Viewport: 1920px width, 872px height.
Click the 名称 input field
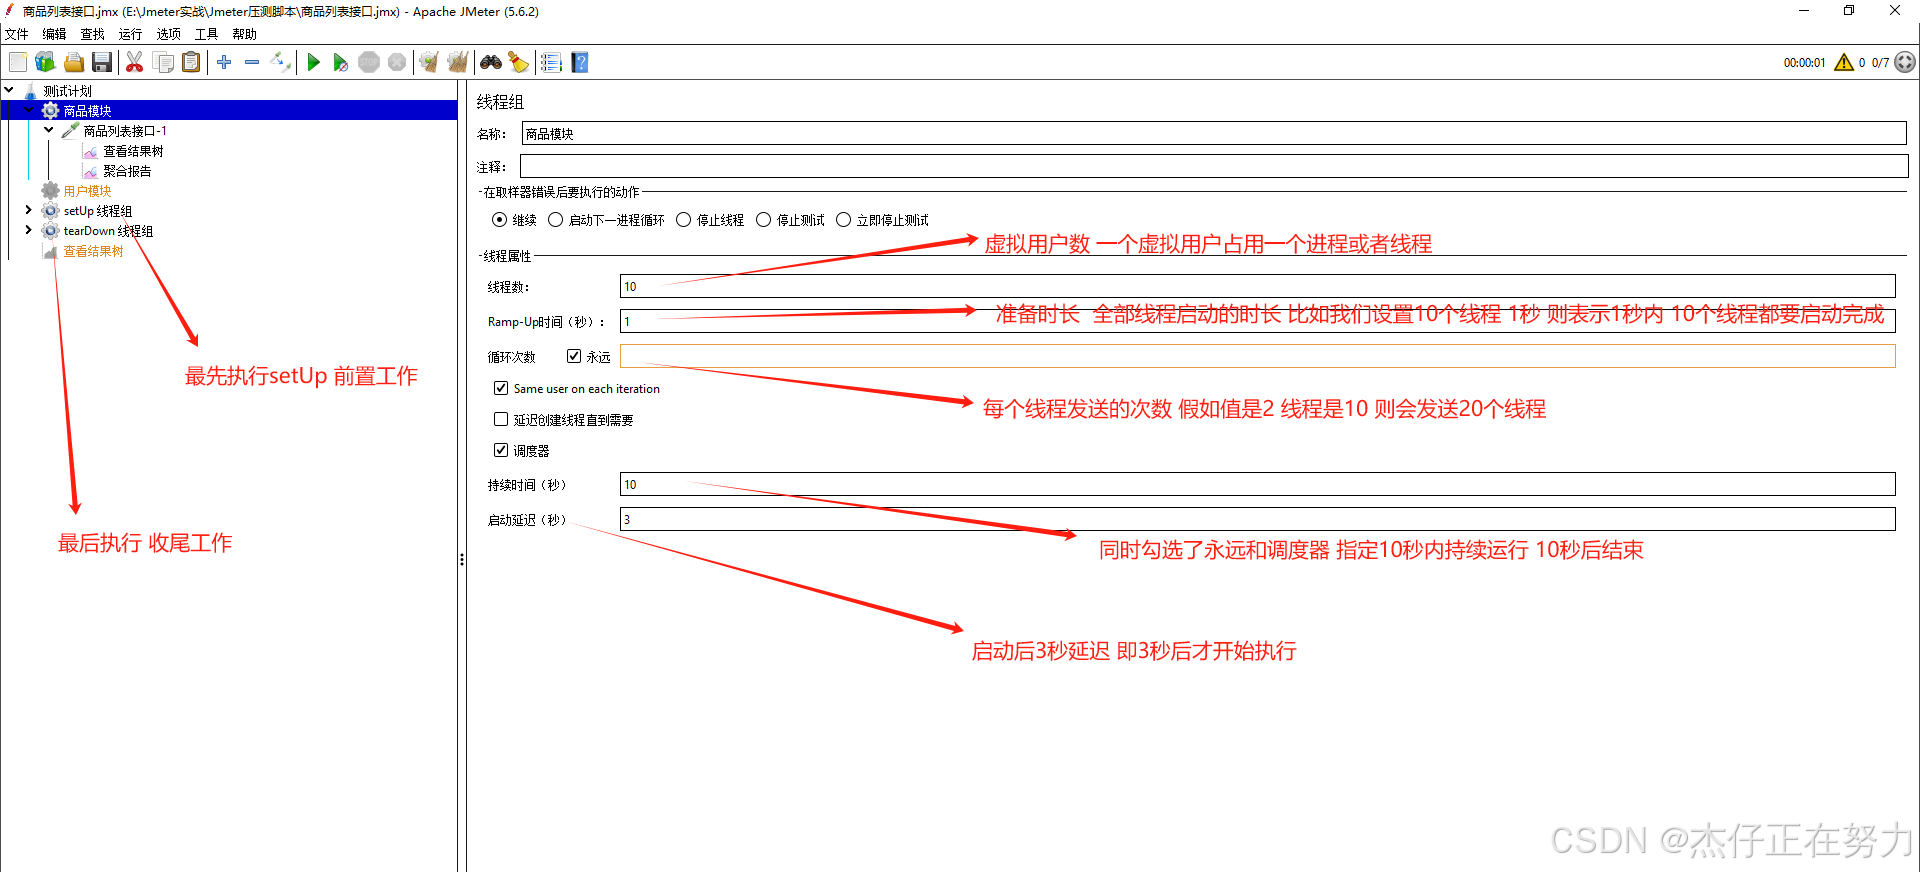pyautogui.click(x=1214, y=133)
